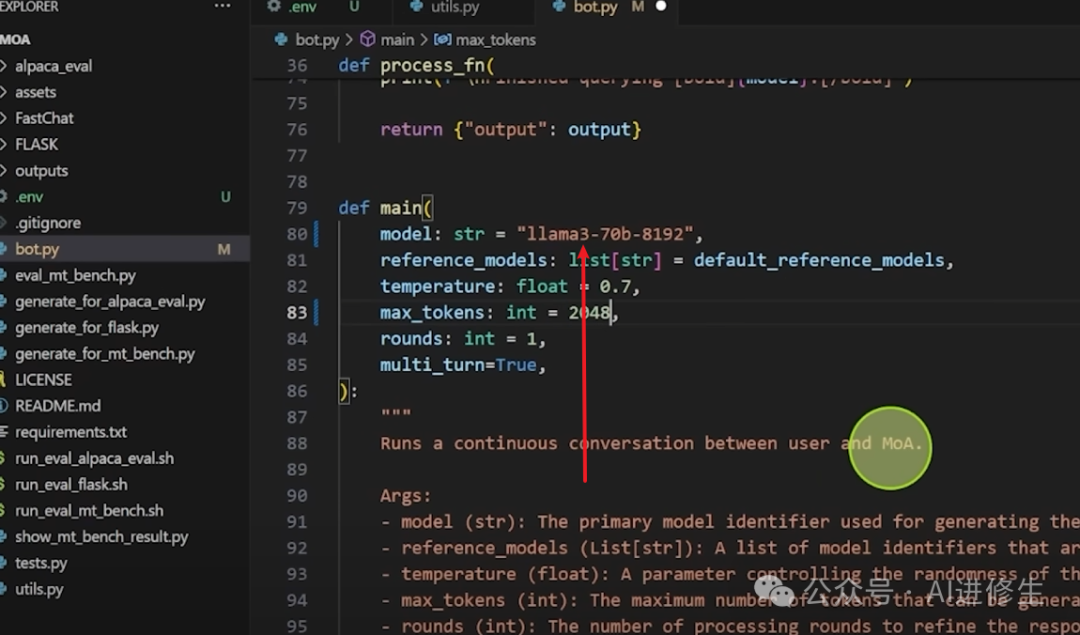Screen dimensions: 1080x635
Task: Click the Python icon on bot.py tab
Action: click(559, 6)
